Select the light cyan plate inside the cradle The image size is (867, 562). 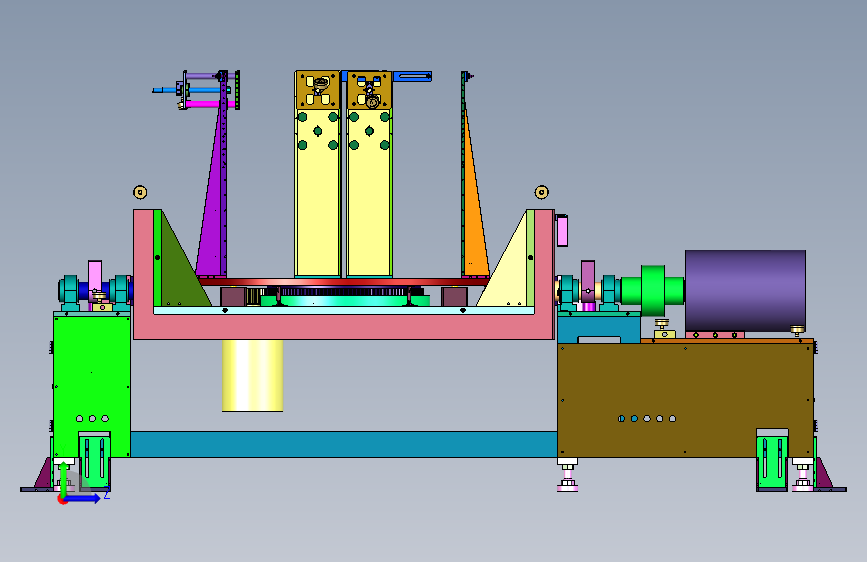point(344,310)
